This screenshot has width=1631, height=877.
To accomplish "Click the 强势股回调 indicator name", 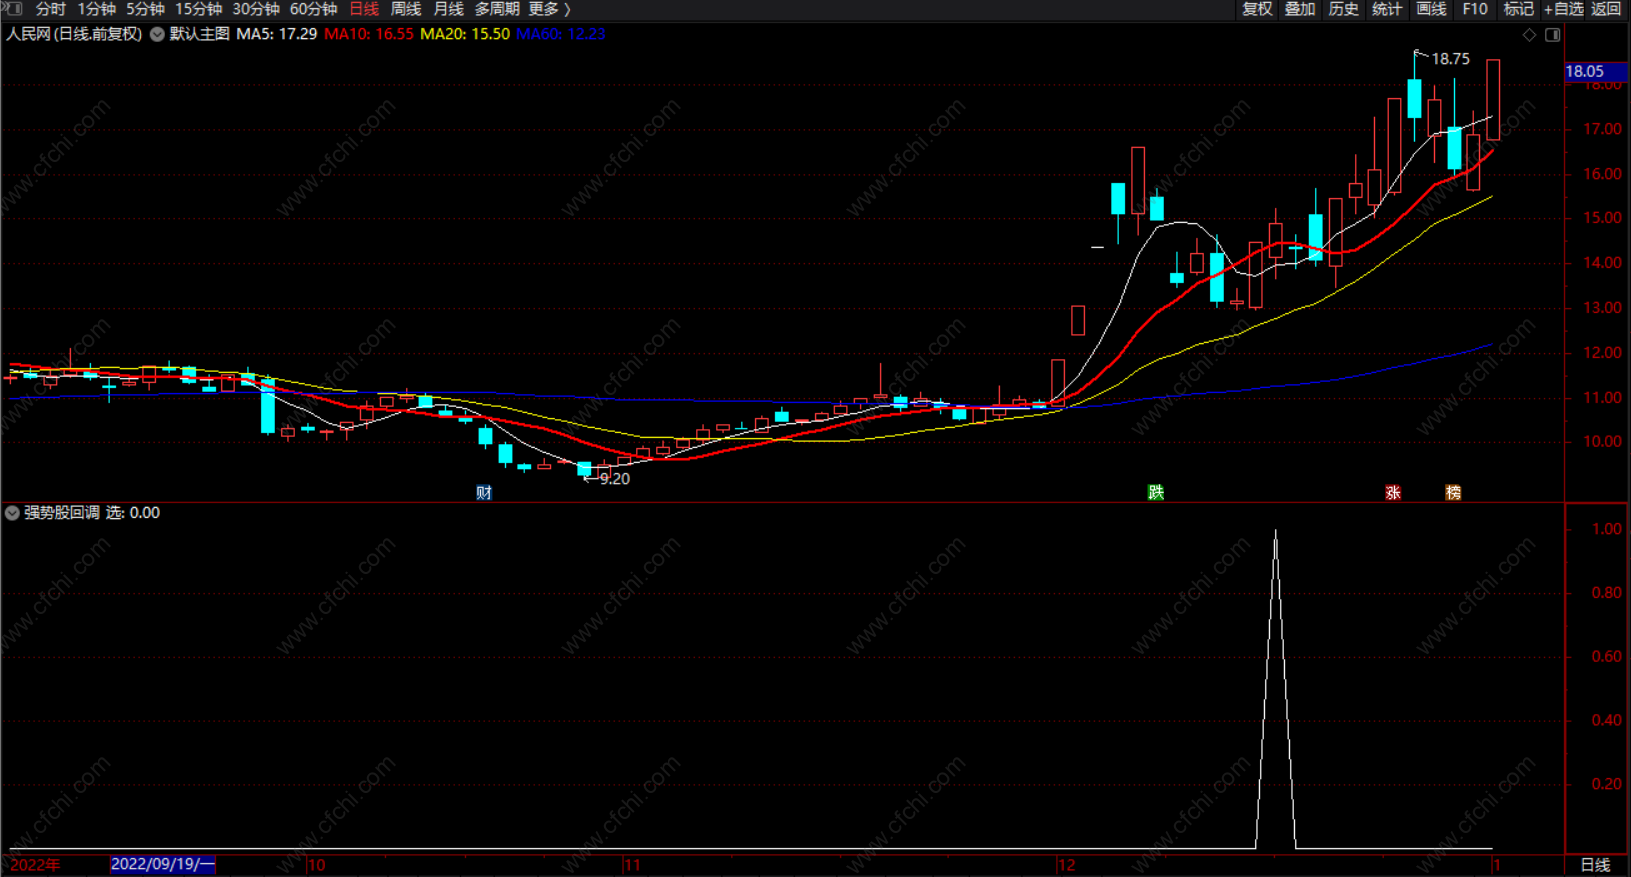I will (x=62, y=513).
